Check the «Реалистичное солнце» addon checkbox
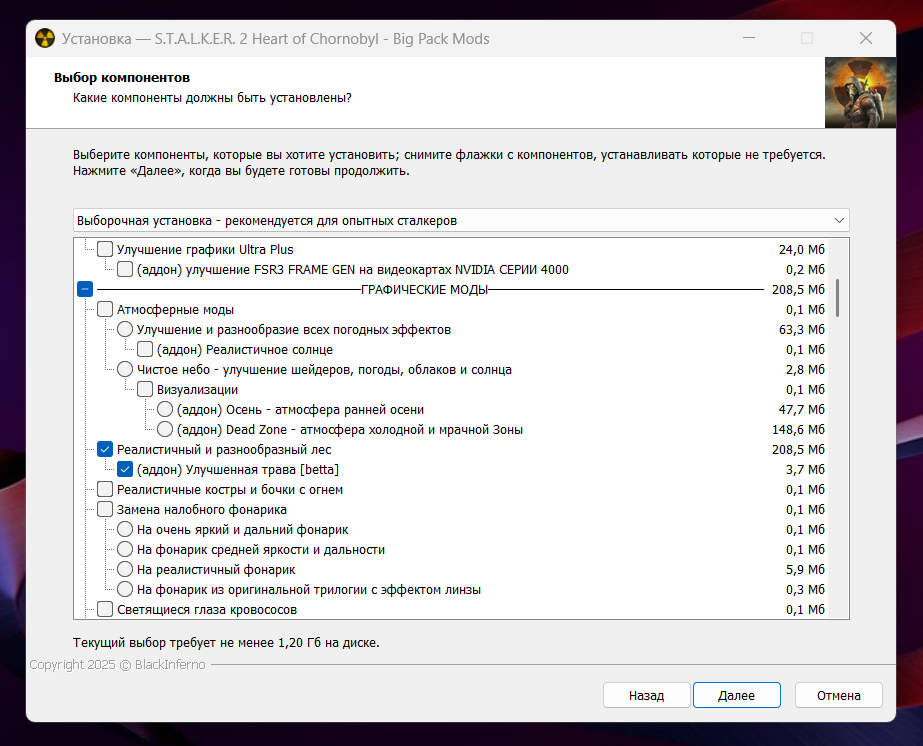Screen dimensions: 923x746 tap(145, 349)
